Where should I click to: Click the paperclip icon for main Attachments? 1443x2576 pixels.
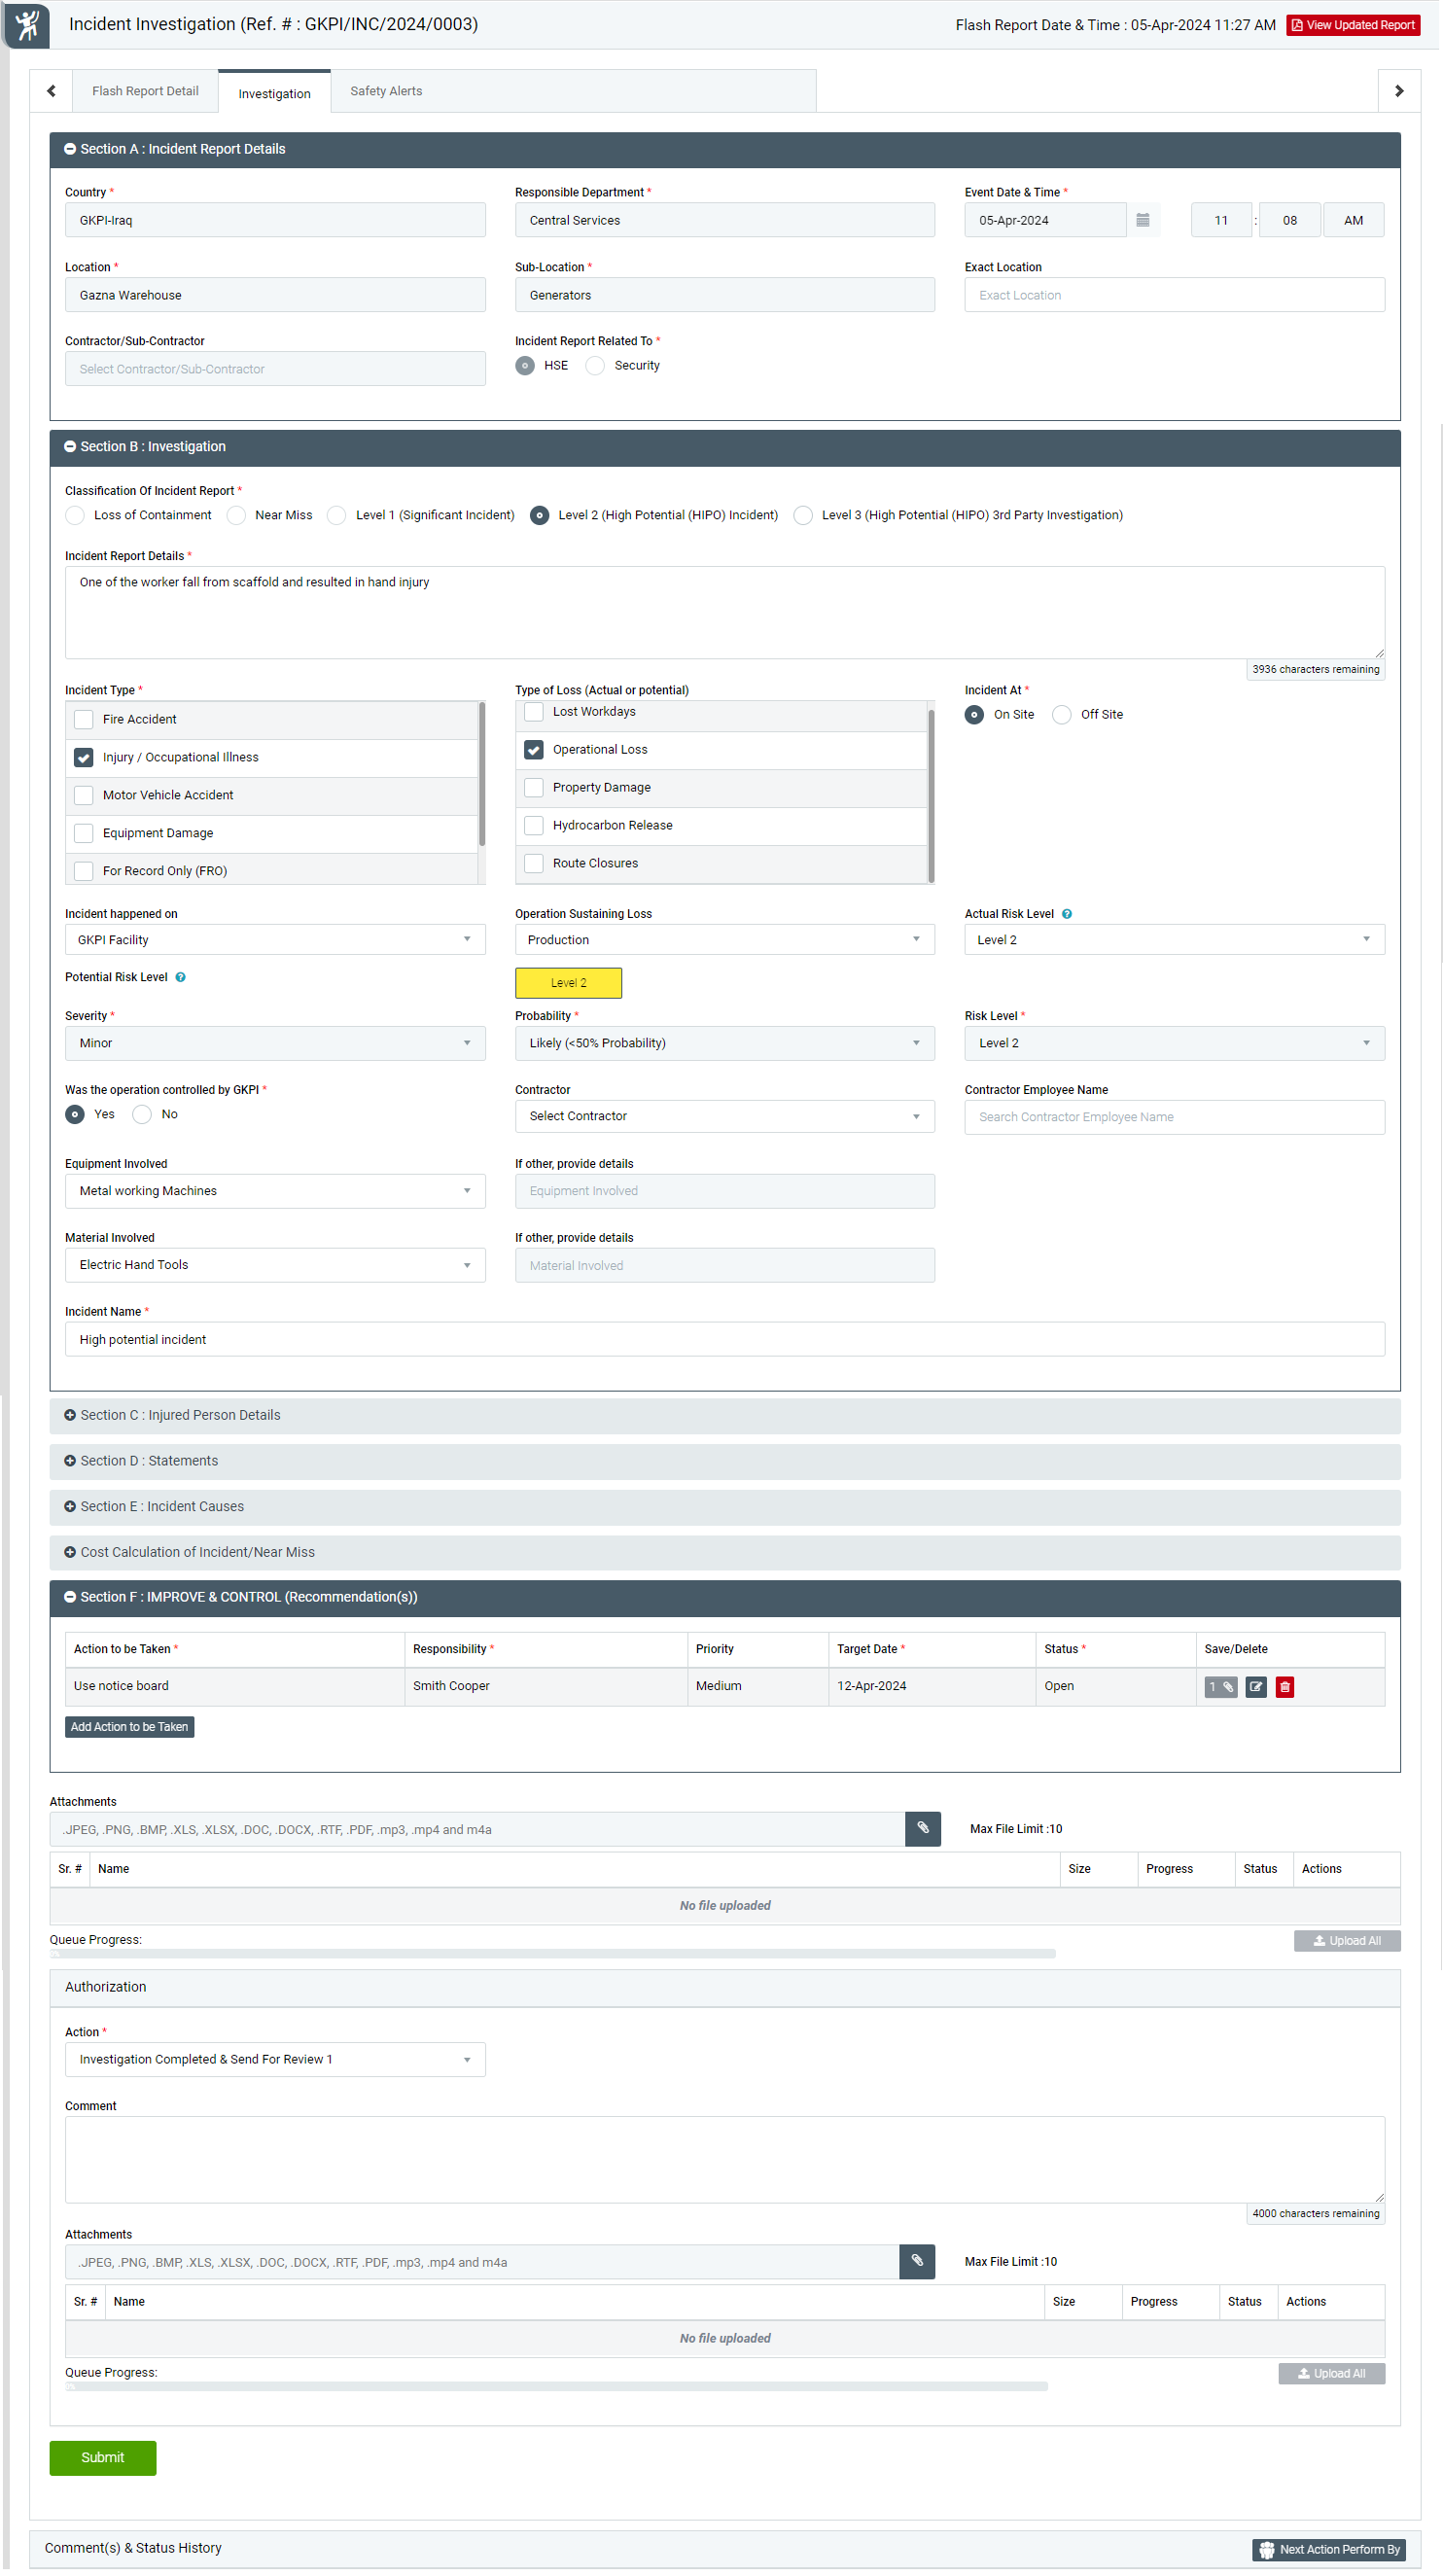point(922,1829)
